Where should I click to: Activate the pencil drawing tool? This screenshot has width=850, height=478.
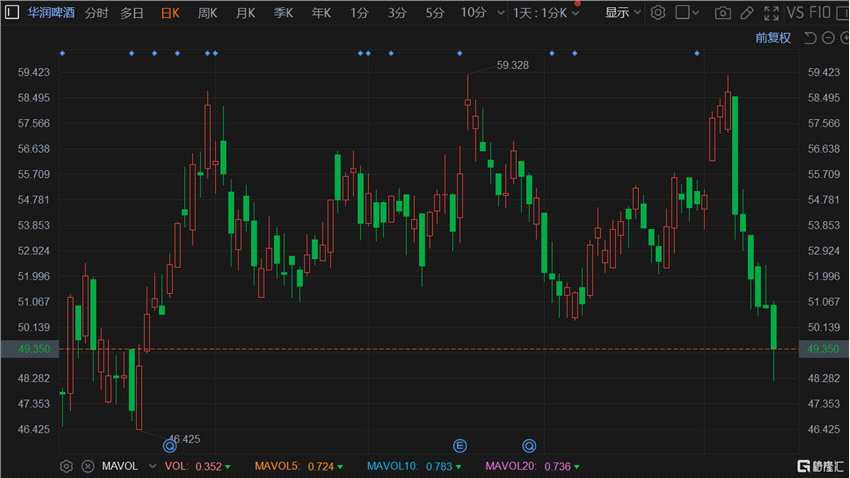pos(746,13)
